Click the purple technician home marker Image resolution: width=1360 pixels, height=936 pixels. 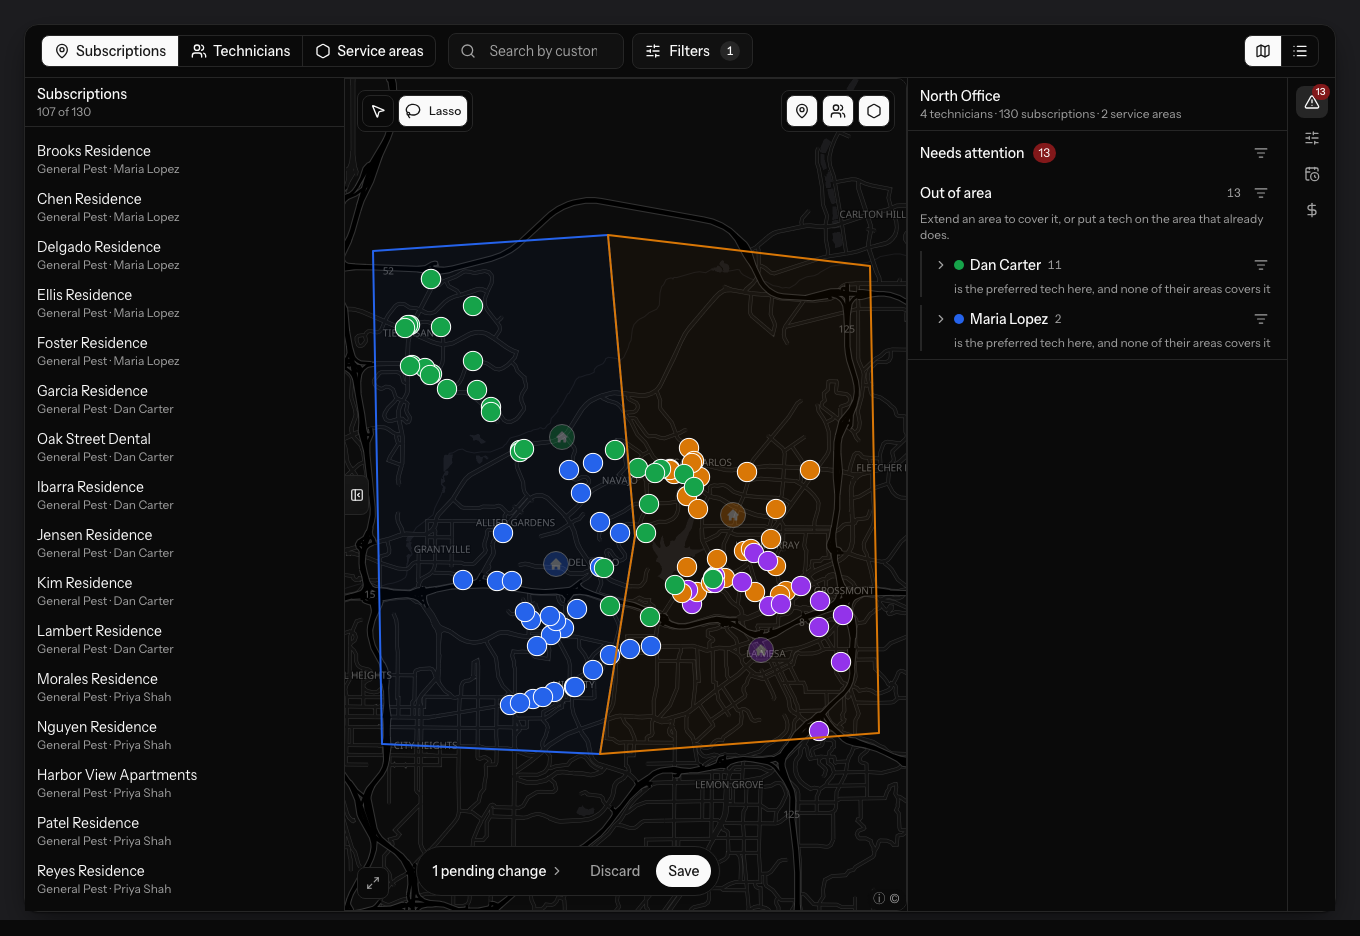tap(761, 651)
